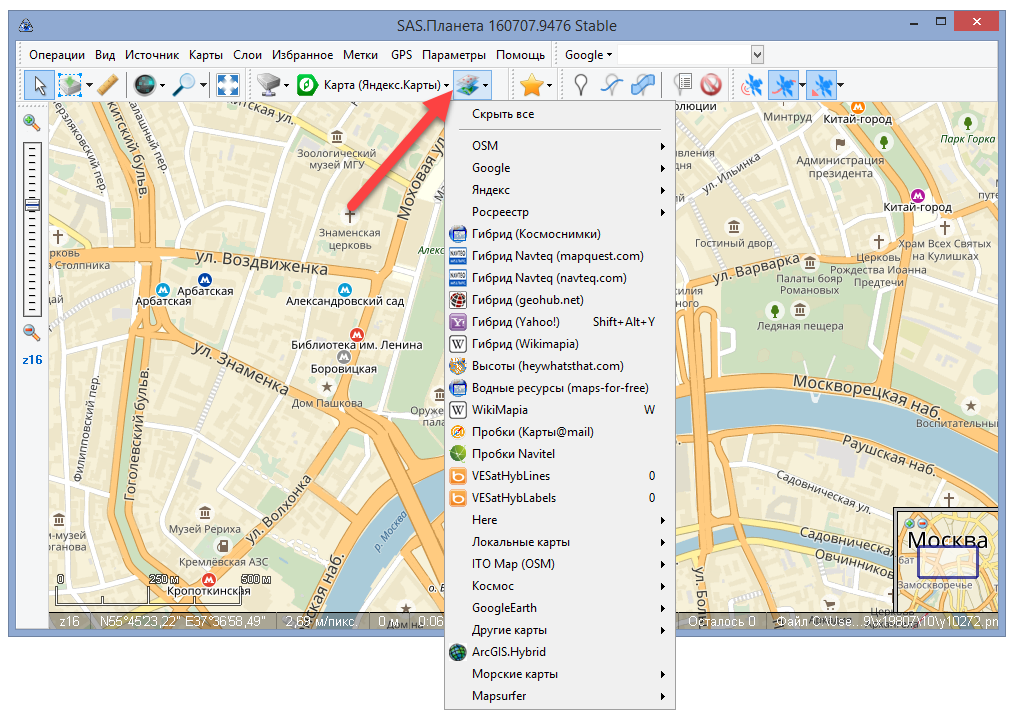Click the star Favorites icon
The image size is (1013, 716).
click(531, 85)
